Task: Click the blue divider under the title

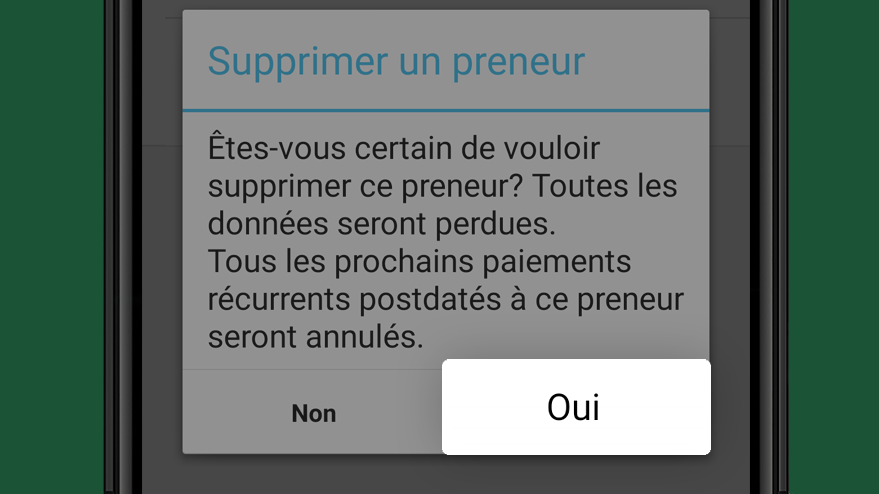Action: pos(446,110)
